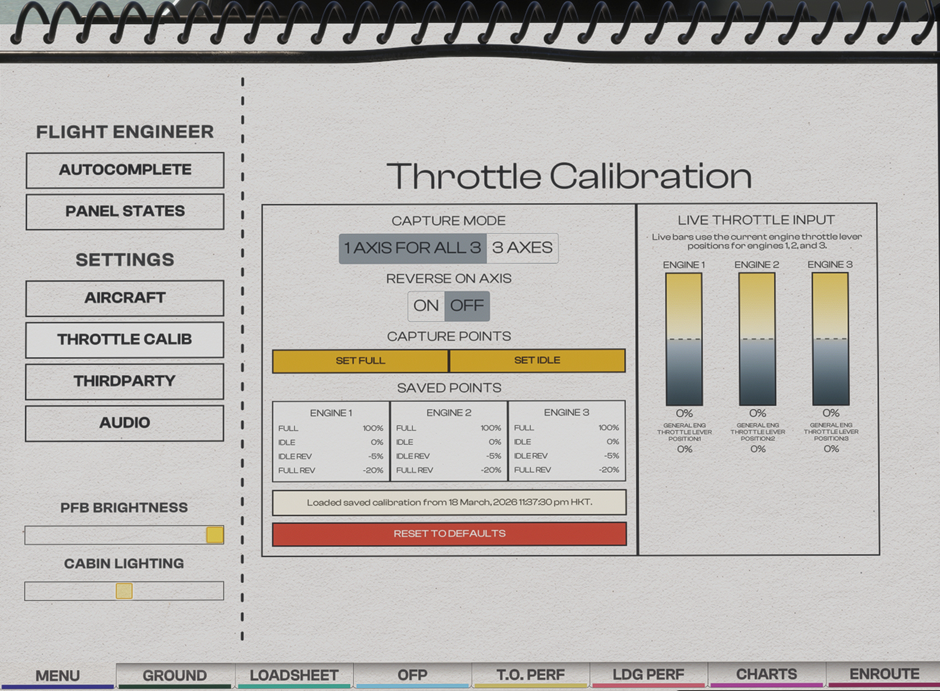940x691 pixels.
Task: Open Panel States settings
Action: pyautogui.click(x=125, y=212)
